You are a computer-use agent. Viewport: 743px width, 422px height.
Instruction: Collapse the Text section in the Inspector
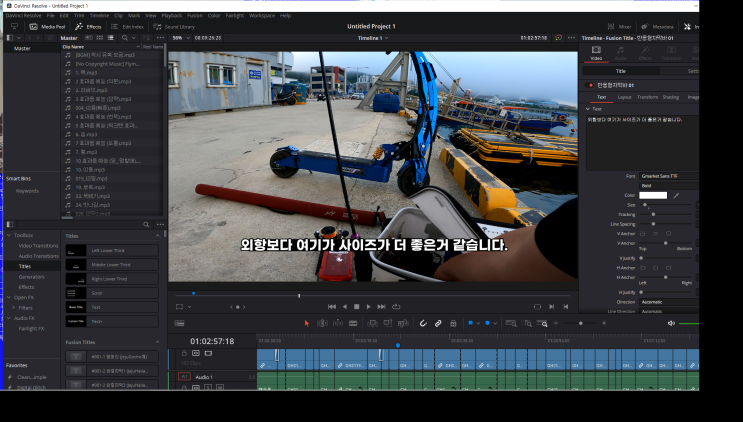[x=588, y=109]
